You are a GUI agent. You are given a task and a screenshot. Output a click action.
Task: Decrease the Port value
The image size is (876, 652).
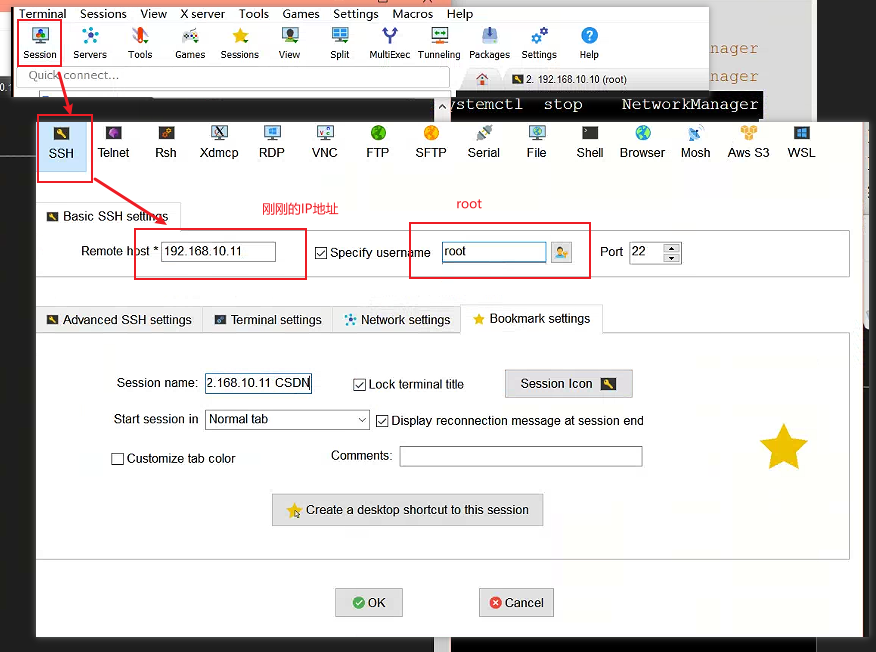672,258
